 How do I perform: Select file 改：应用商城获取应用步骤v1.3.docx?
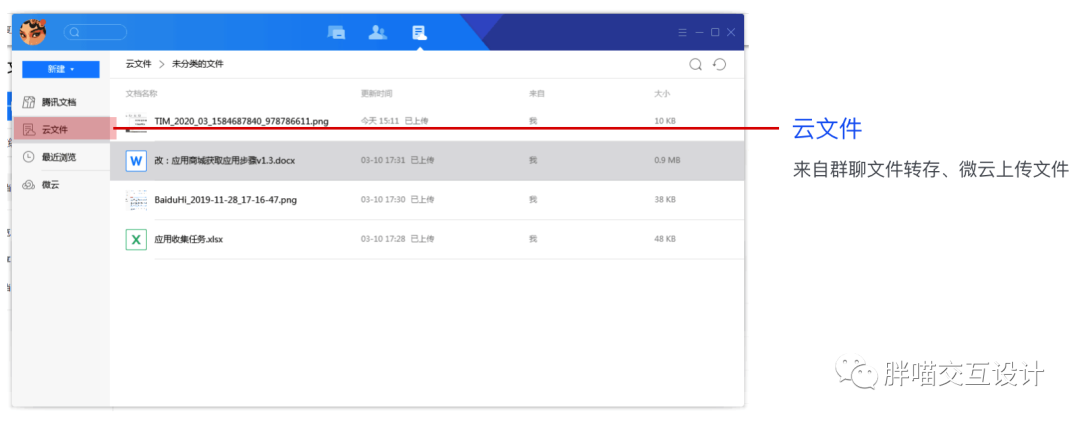point(427,161)
